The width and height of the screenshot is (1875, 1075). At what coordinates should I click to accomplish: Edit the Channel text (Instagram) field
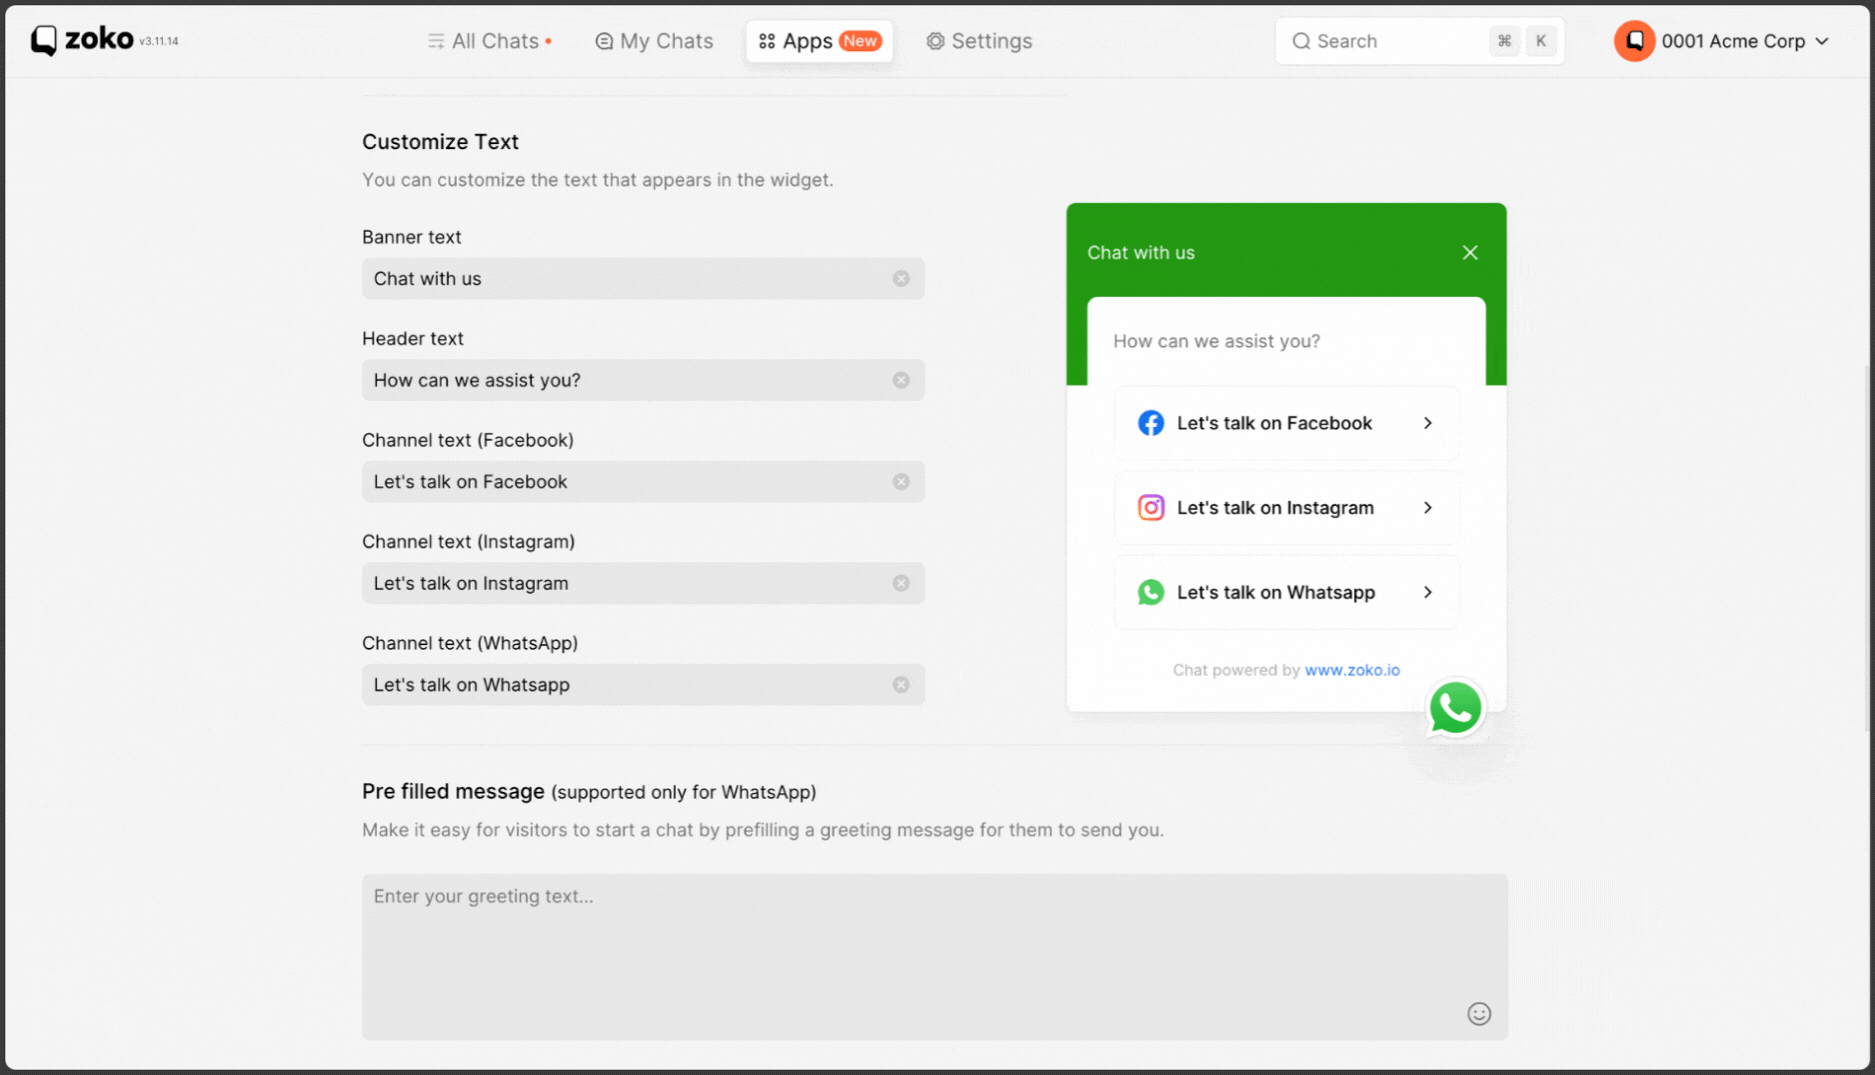(x=643, y=583)
